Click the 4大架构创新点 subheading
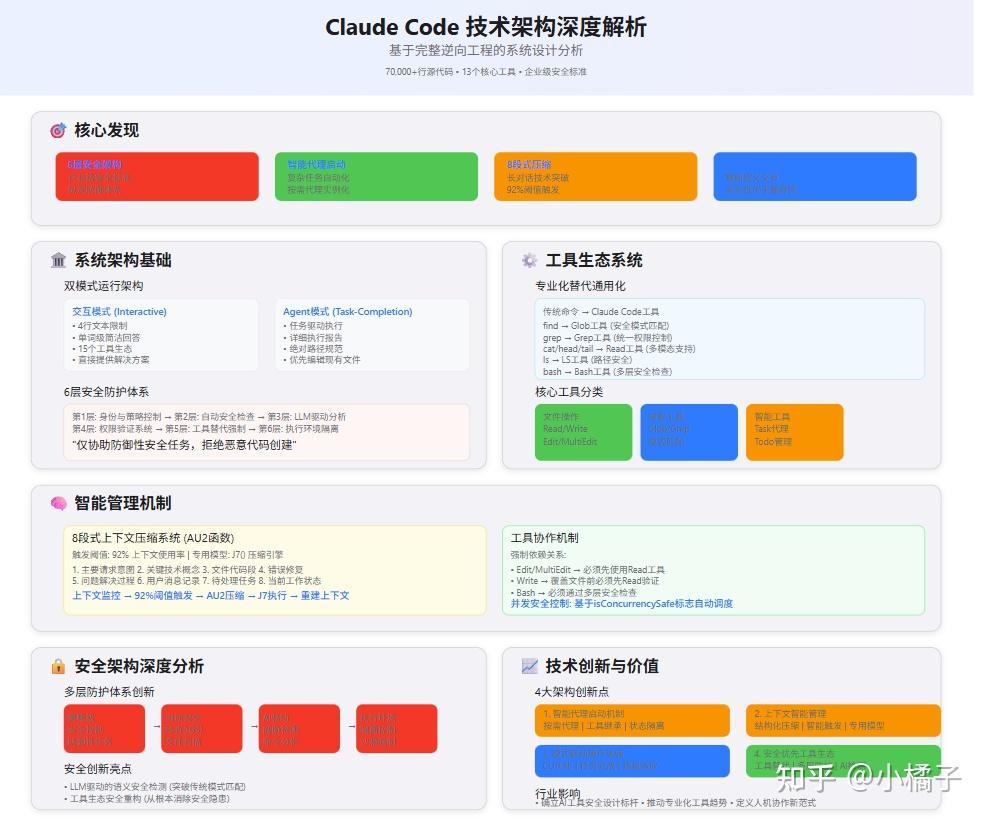 pos(572,692)
